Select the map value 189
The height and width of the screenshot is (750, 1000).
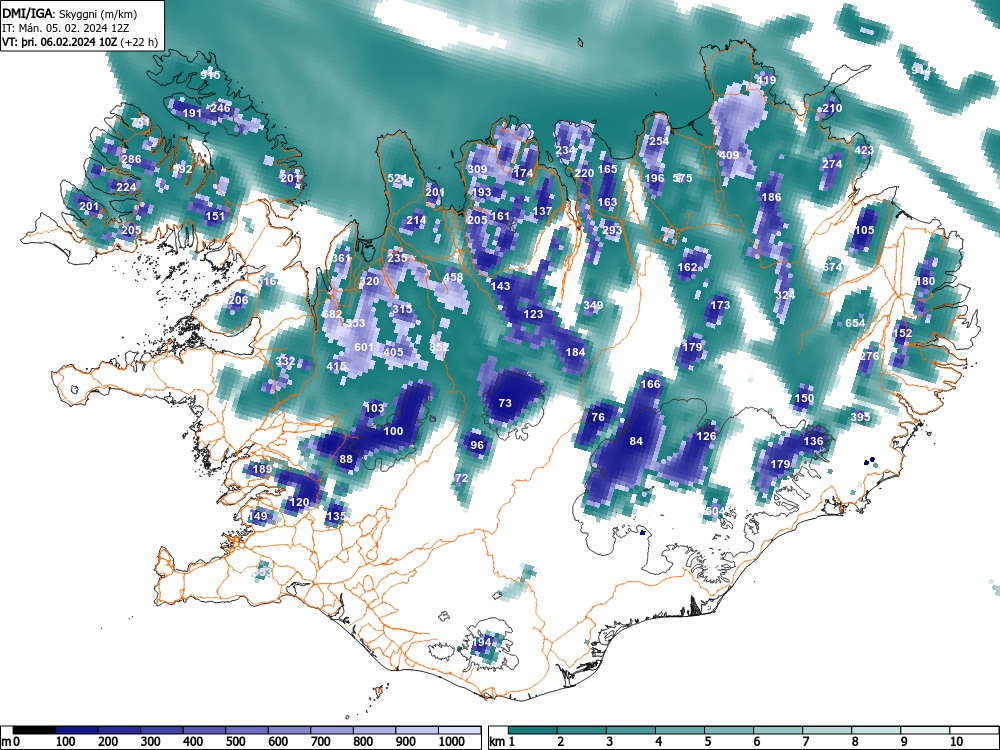262,469
